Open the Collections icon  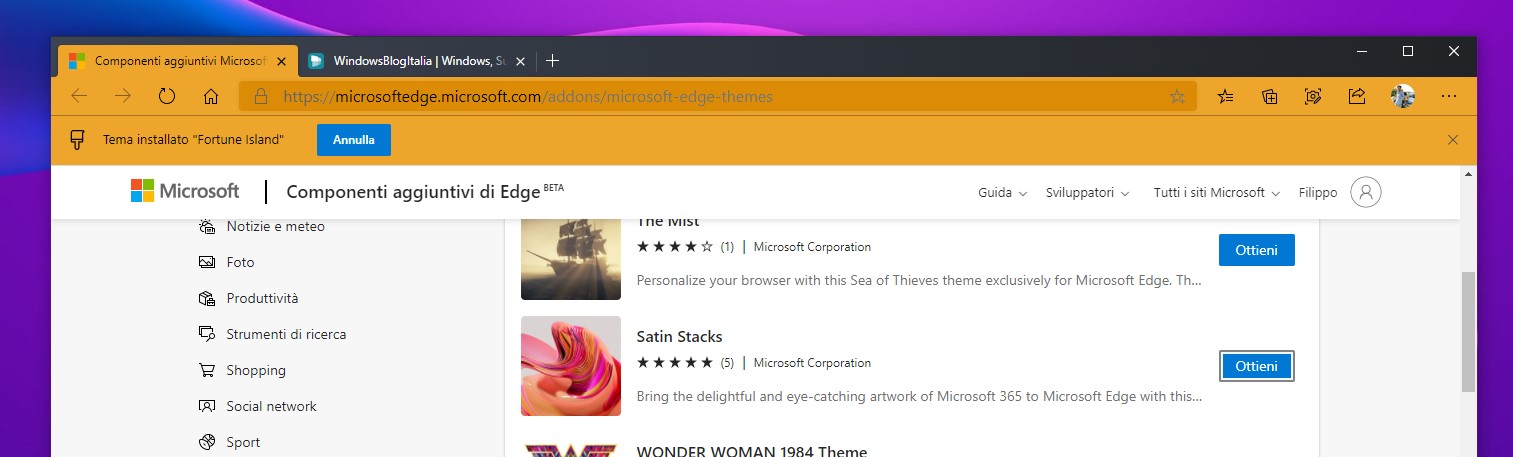[1270, 97]
